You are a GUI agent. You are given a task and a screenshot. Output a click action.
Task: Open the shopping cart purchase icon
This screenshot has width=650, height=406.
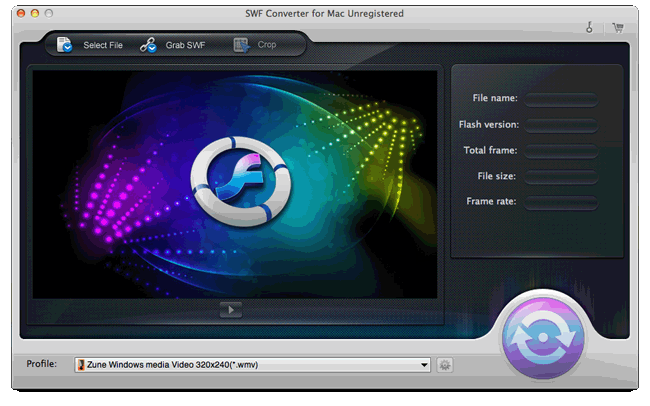pyautogui.click(x=618, y=28)
